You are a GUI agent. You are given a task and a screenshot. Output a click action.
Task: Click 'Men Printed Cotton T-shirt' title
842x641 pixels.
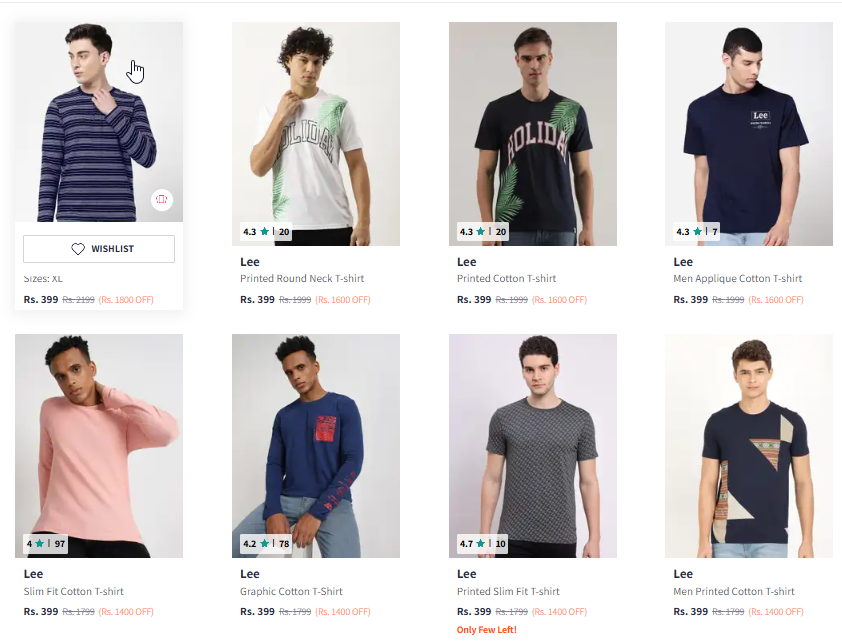click(733, 592)
